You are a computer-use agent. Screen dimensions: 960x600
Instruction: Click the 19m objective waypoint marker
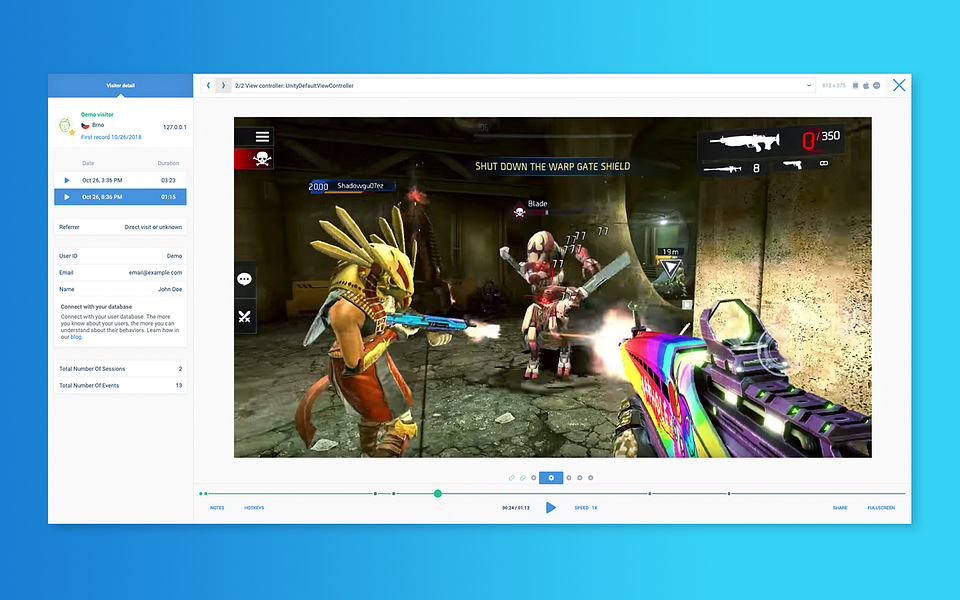click(x=670, y=266)
